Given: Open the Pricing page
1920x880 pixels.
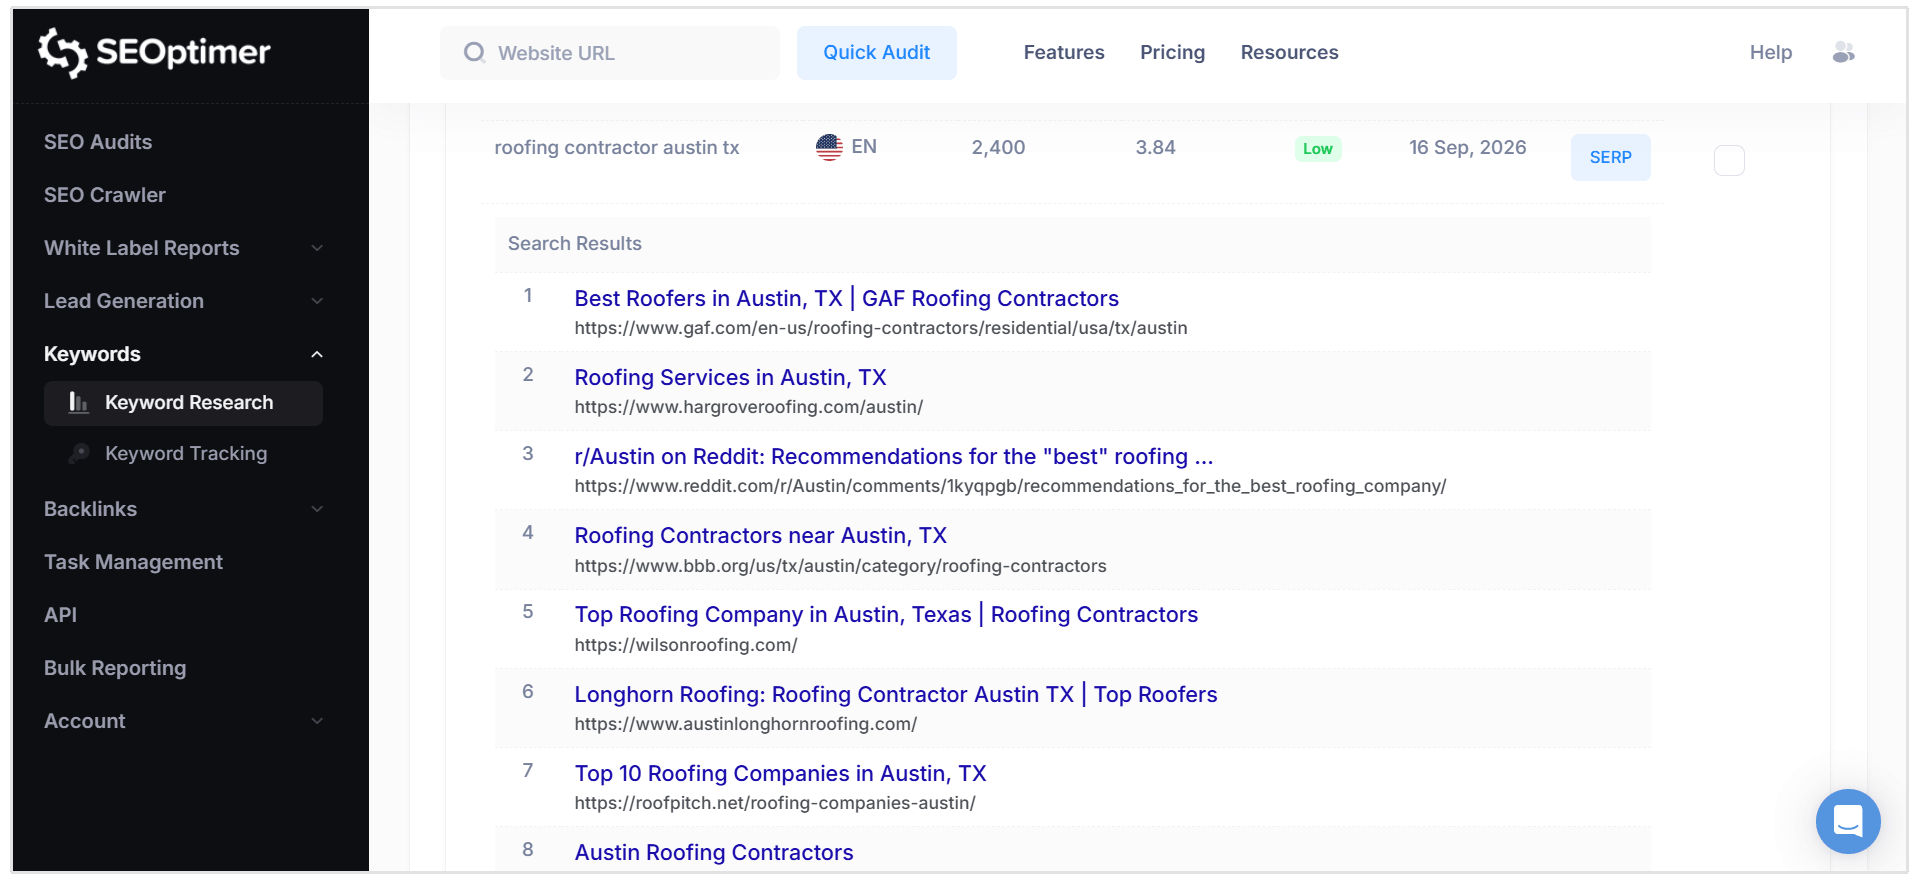Looking at the screenshot, I should click(1172, 52).
